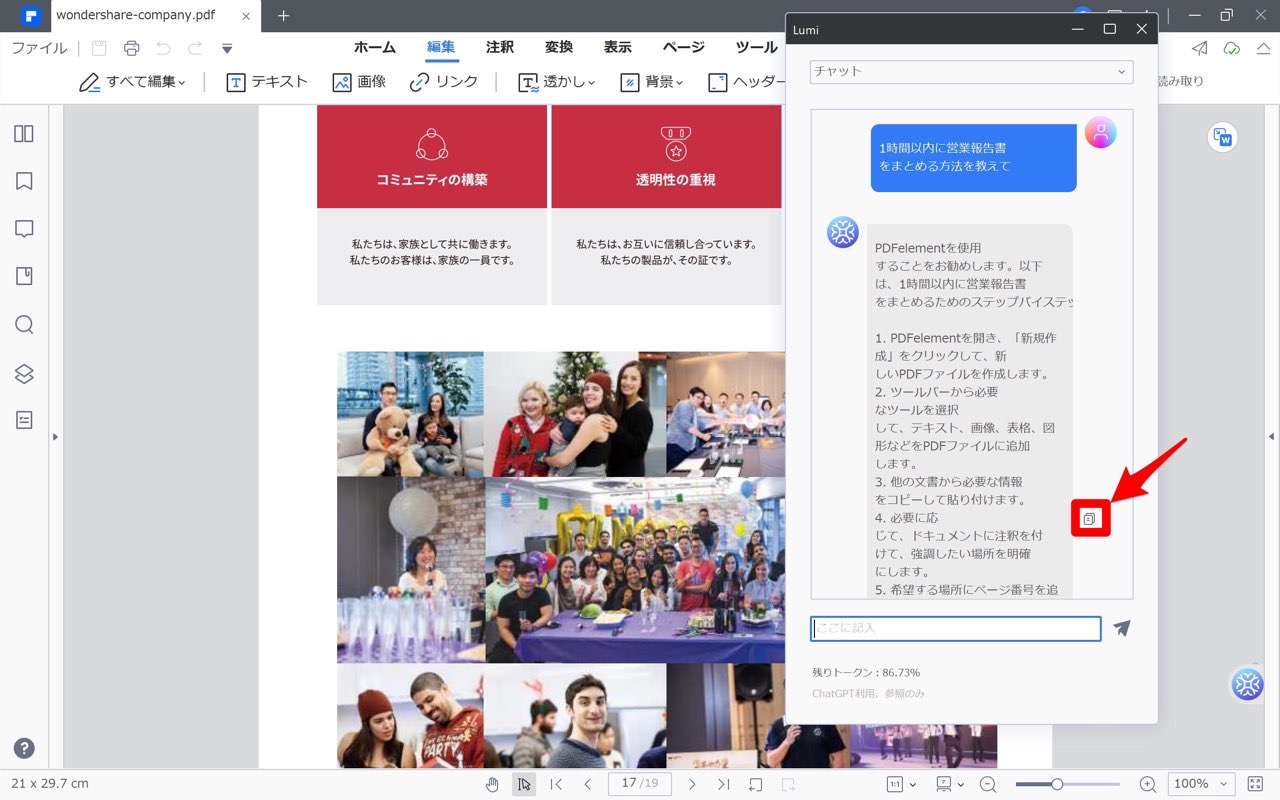Focus the Lumi chat input field
Screen dimensions: 1280x800
tap(955, 628)
